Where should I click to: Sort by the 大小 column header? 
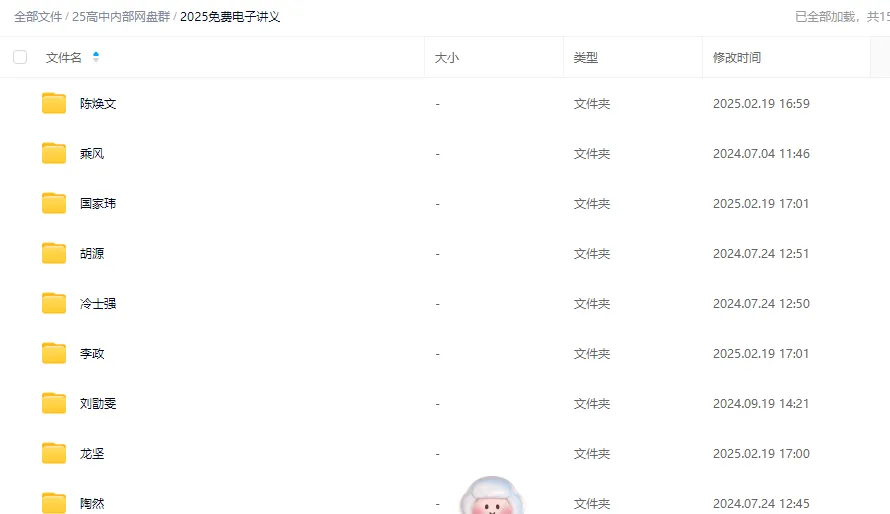[447, 57]
